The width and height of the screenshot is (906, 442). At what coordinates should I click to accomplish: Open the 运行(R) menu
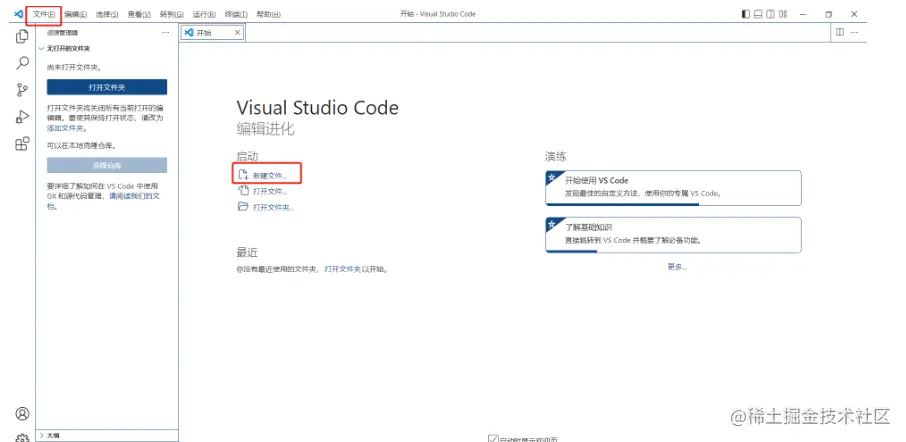(204, 14)
